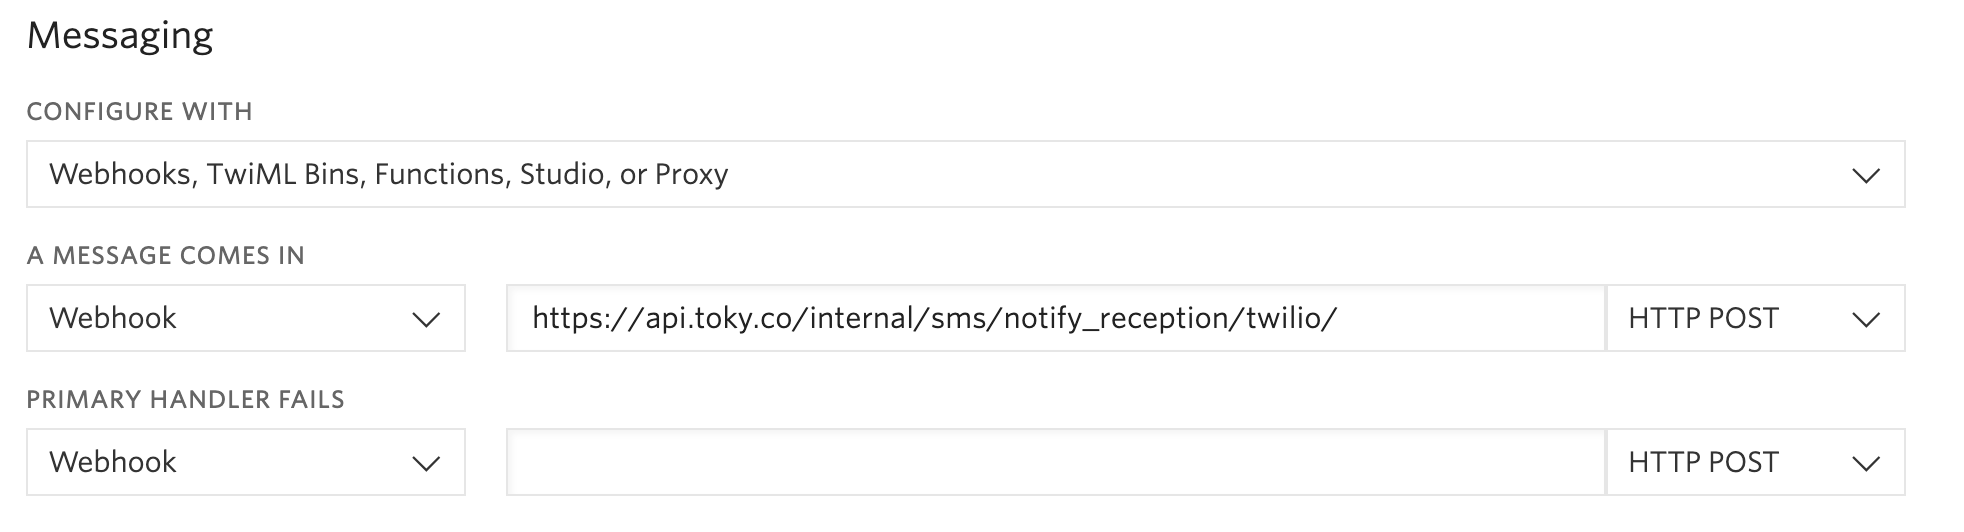Select text 'Webhooks, TwiML Bins, Functions, Studio, or Proxy'
Image resolution: width=1964 pixels, height=532 pixels.
coord(388,174)
